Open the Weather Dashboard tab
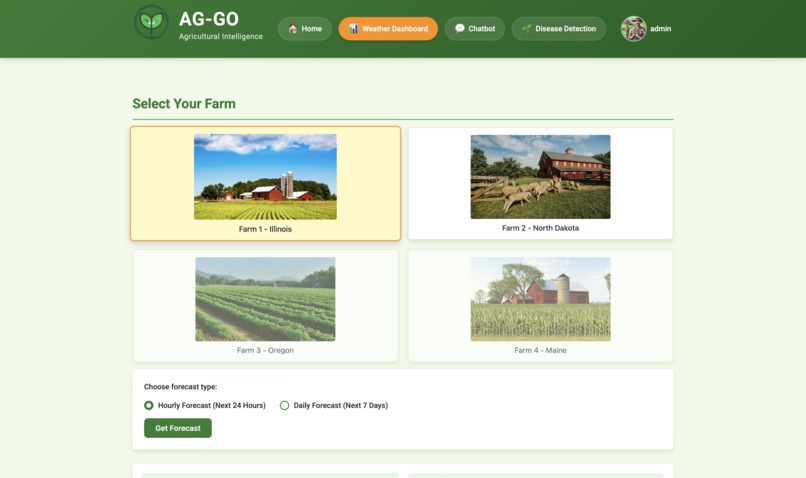 pyautogui.click(x=388, y=29)
